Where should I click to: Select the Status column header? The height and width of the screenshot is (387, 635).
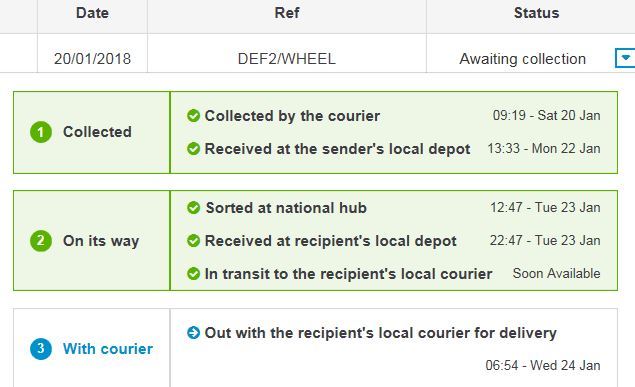(536, 13)
